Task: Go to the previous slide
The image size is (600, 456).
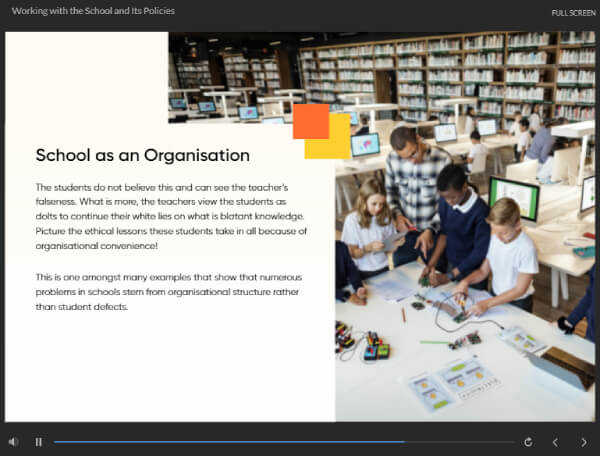Action: coord(555,442)
